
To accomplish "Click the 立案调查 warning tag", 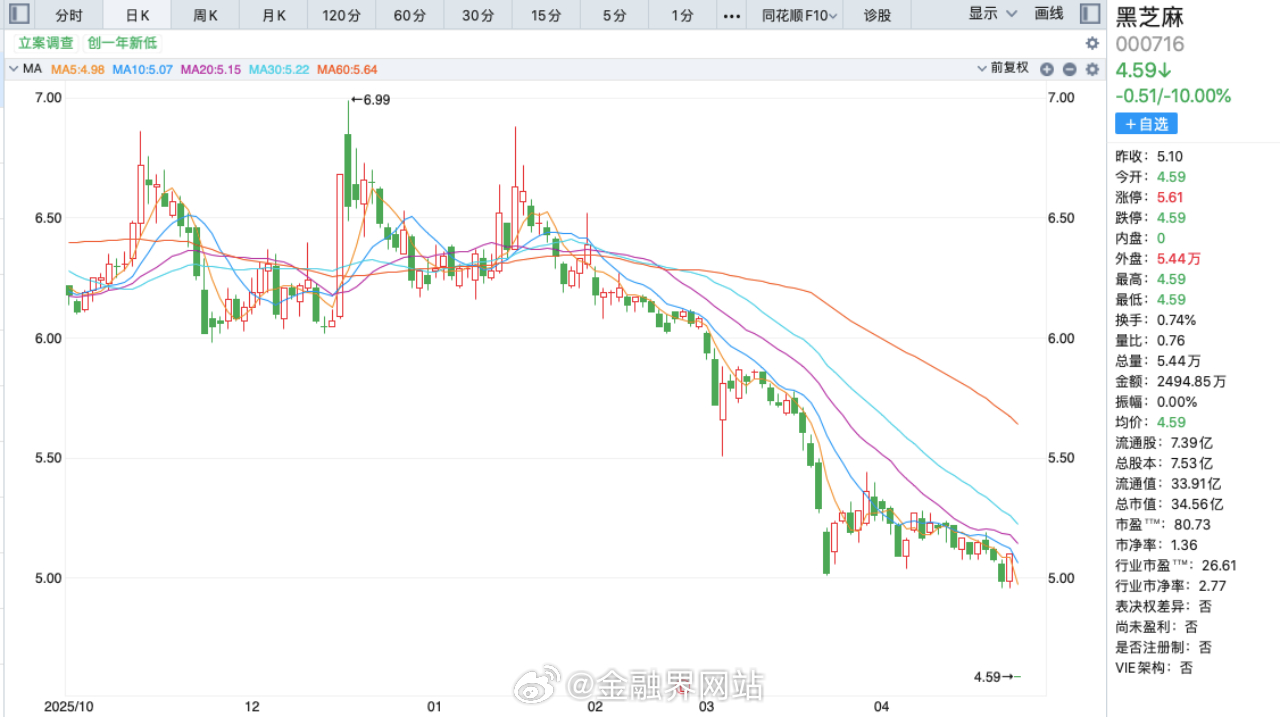I will point(44,43).
